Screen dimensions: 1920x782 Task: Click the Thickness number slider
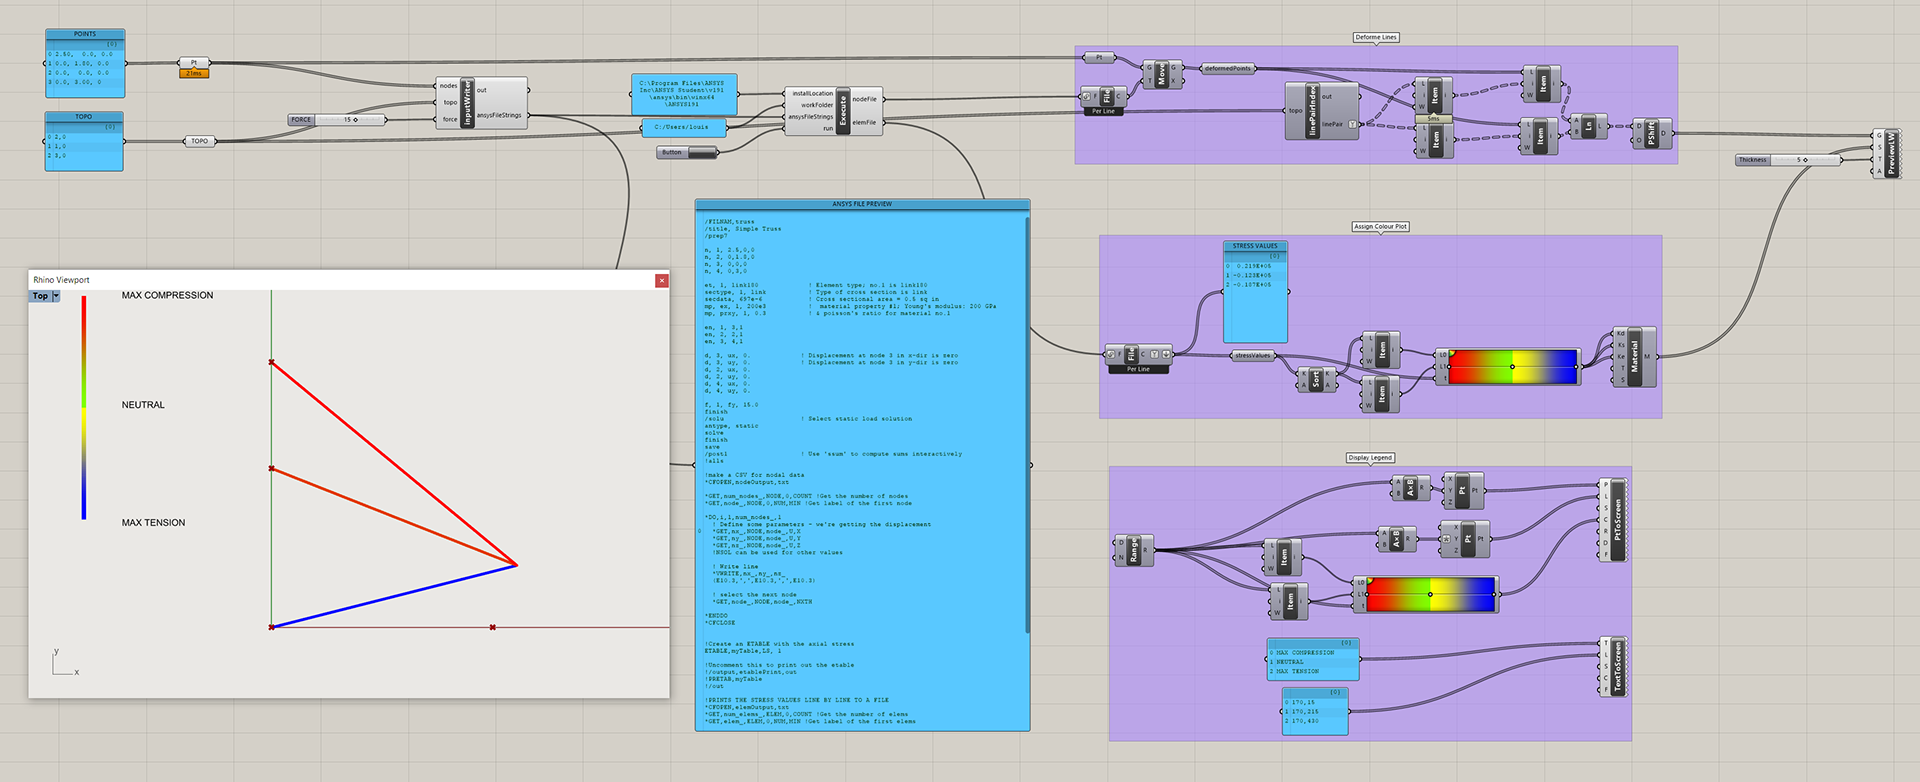[1788, 160]
